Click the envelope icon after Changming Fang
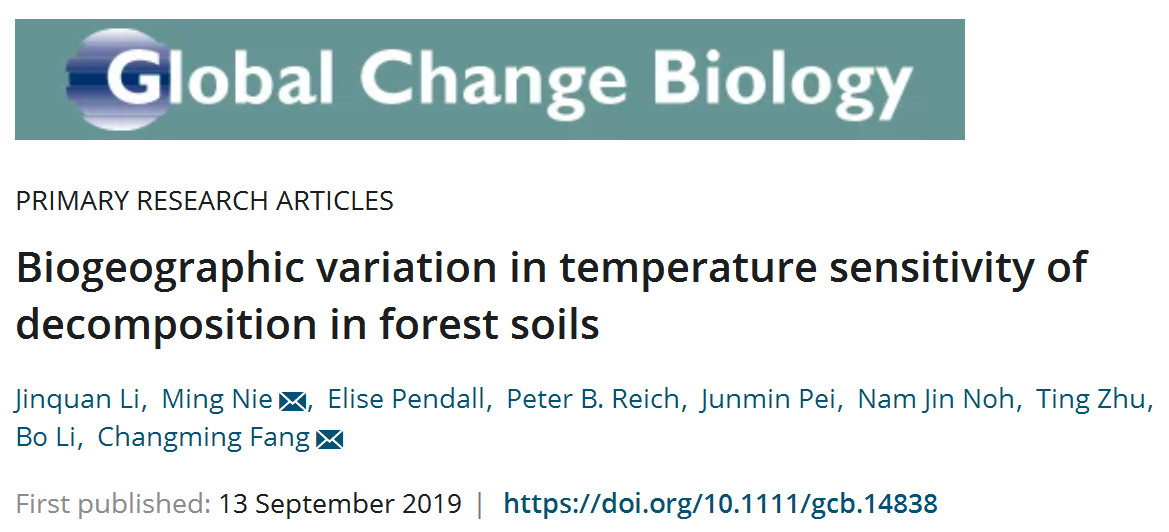 (x=330, y=439)
